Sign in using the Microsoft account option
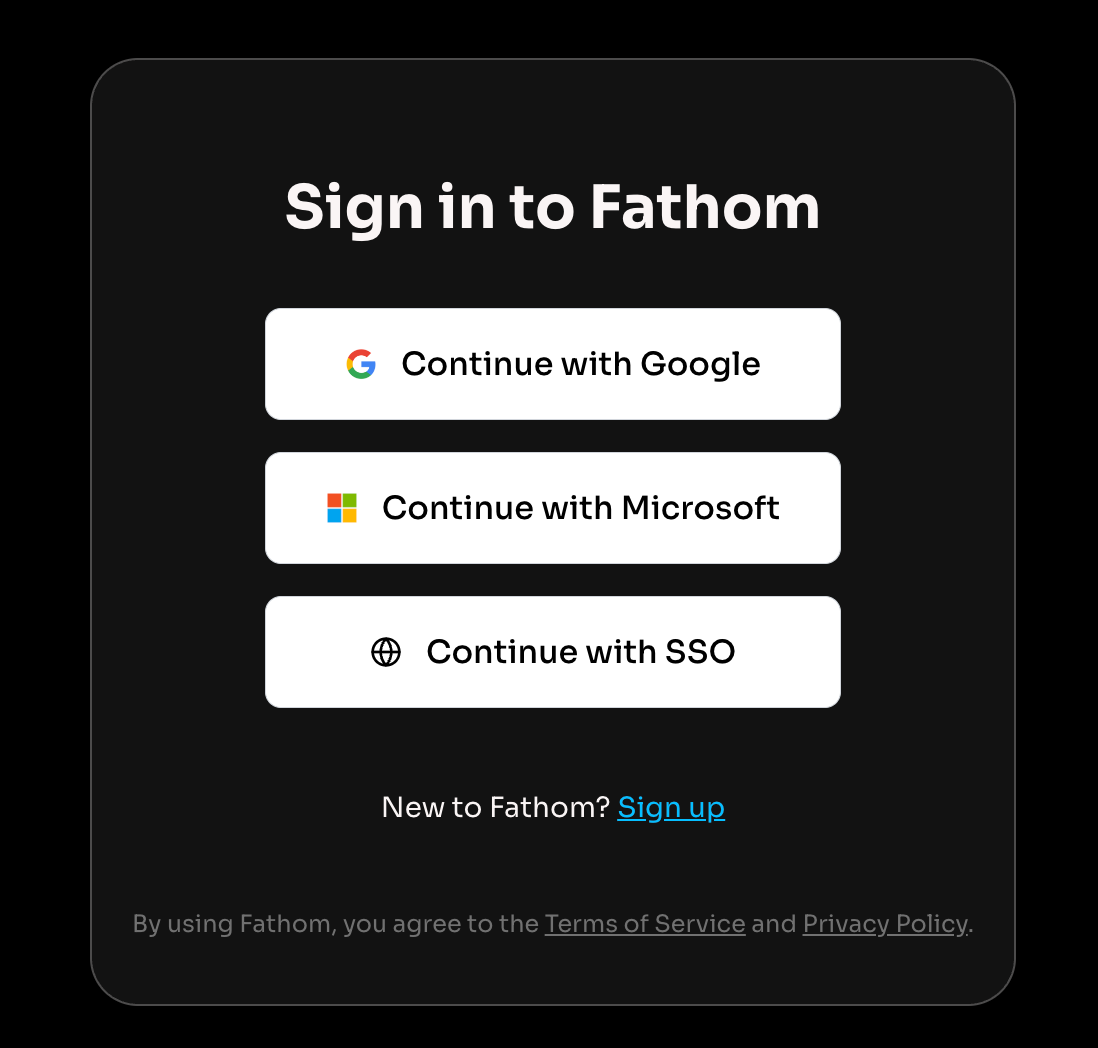The height and width of the screenshot is (1048, 1098). pos(552,508)
